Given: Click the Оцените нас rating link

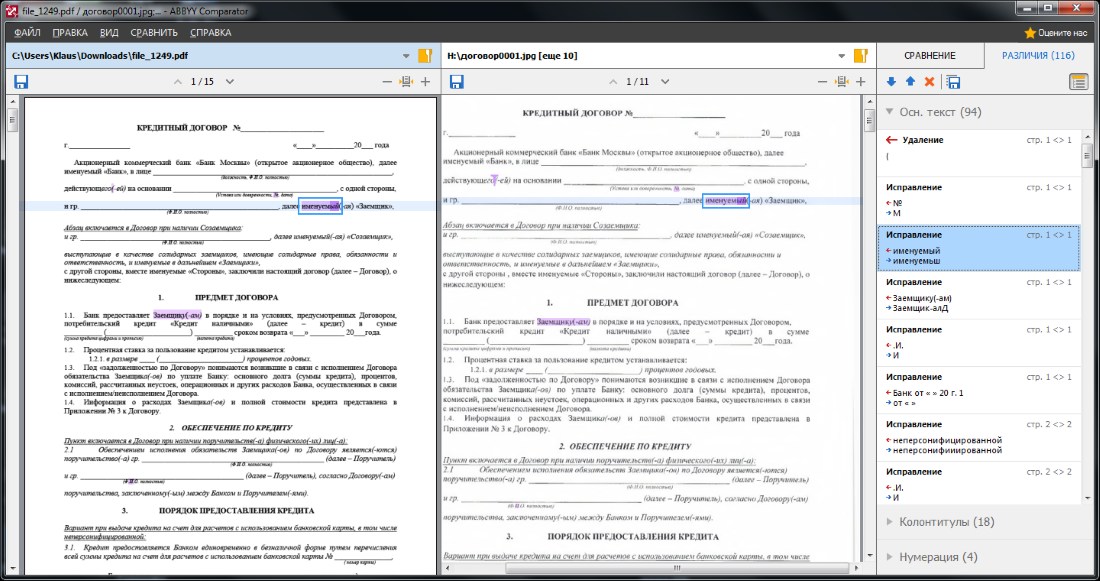Looking at the screenshot, I should [1056, 32].
